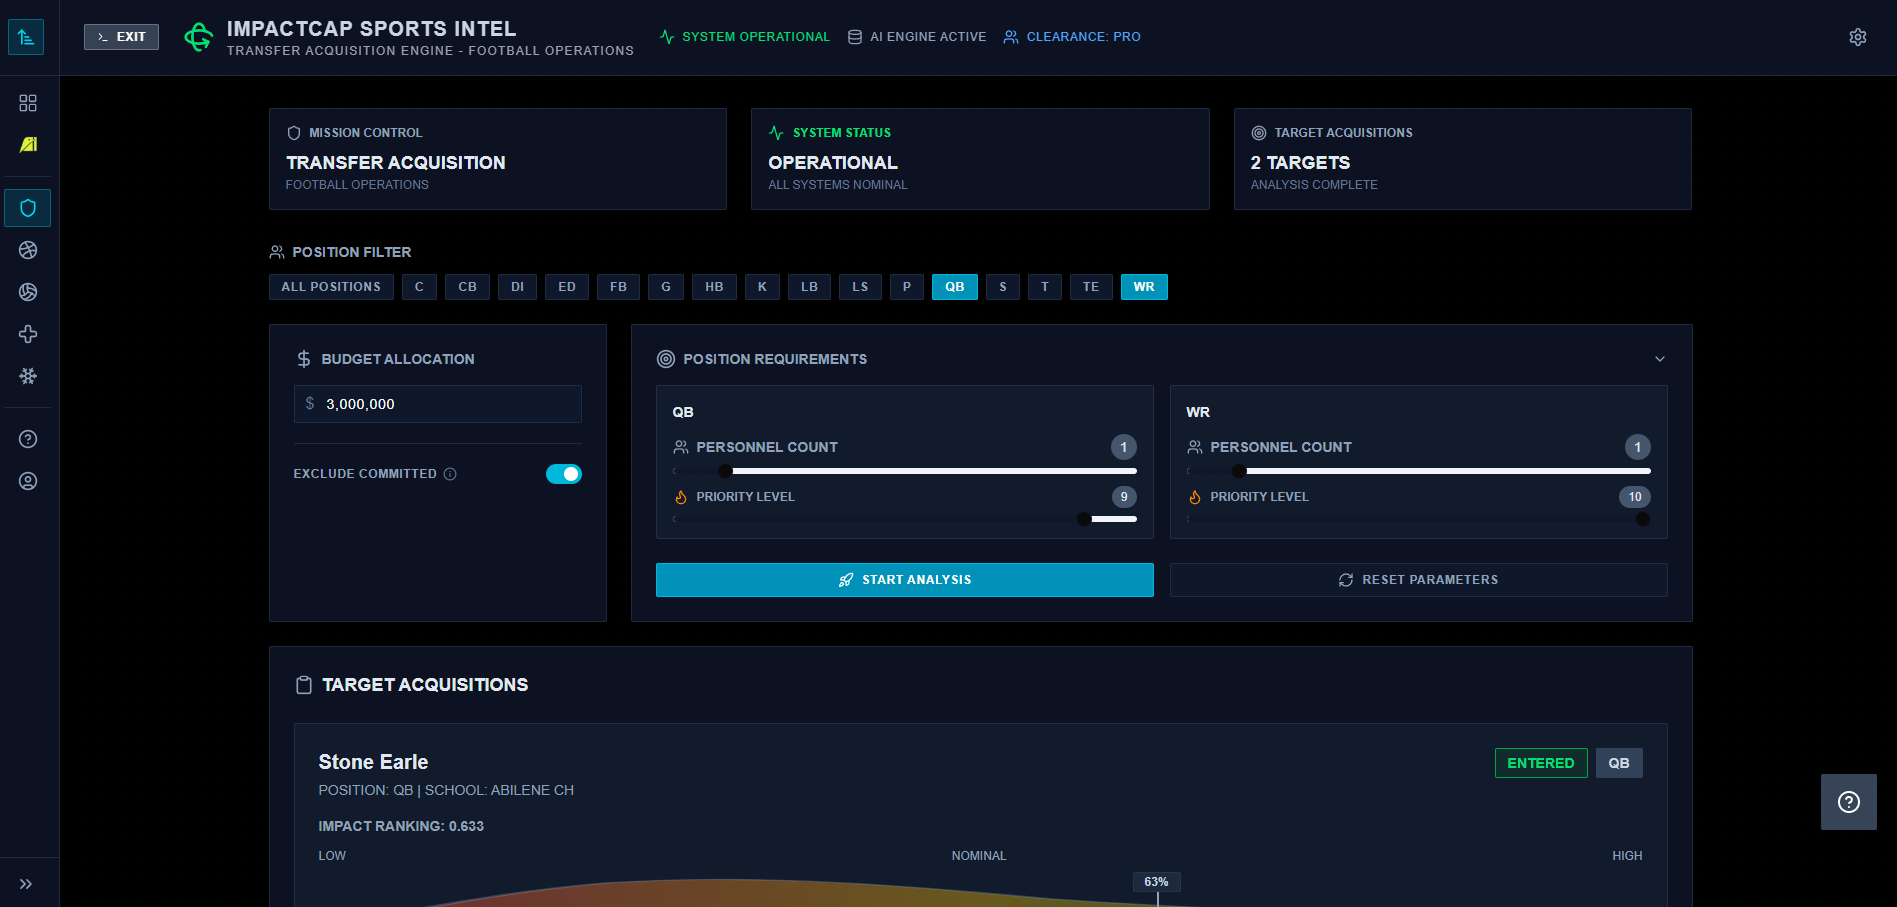
Task: Click the Target Acquisitions target icon in card
Action: click(1259, 133)
